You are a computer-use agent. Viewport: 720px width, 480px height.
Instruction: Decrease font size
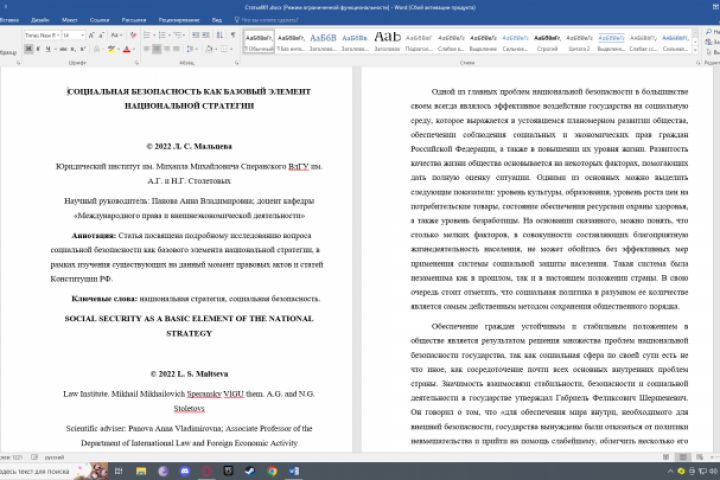(x=101, y=35)
